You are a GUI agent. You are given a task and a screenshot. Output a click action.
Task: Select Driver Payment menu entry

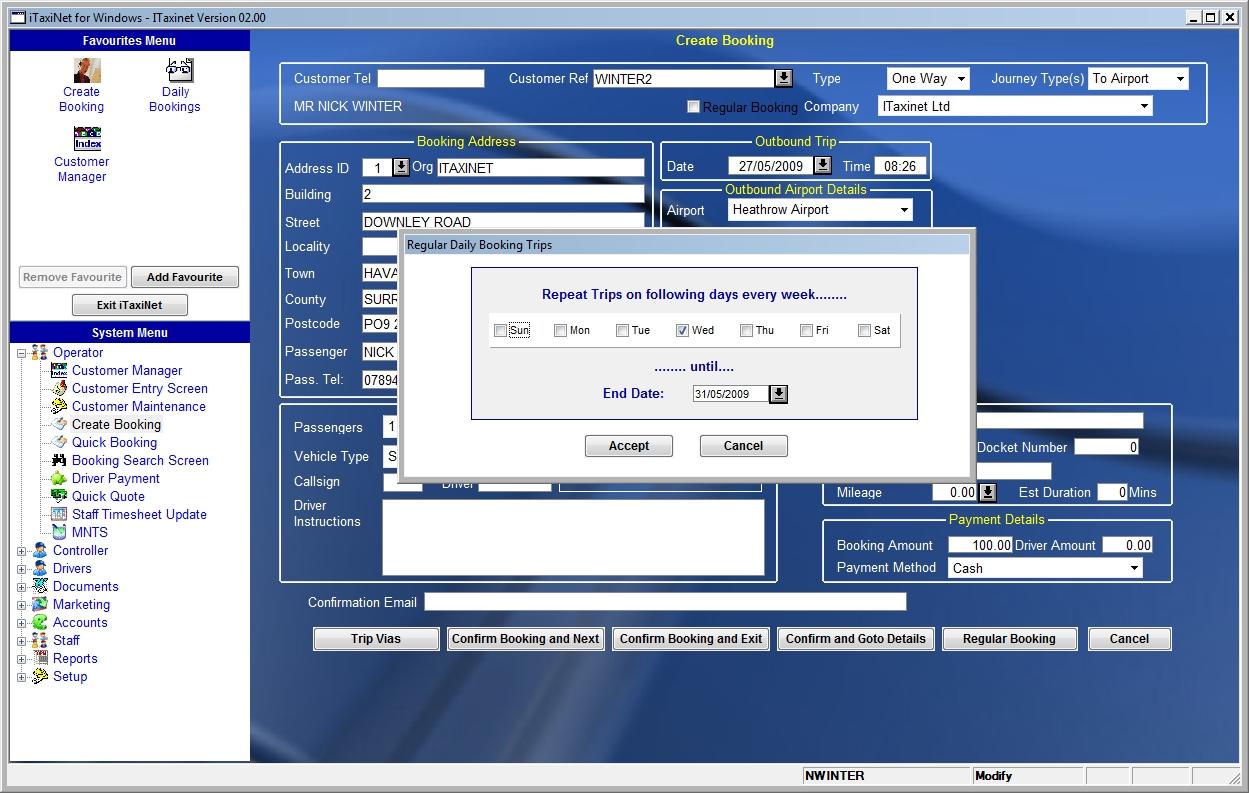coord(116,478)
